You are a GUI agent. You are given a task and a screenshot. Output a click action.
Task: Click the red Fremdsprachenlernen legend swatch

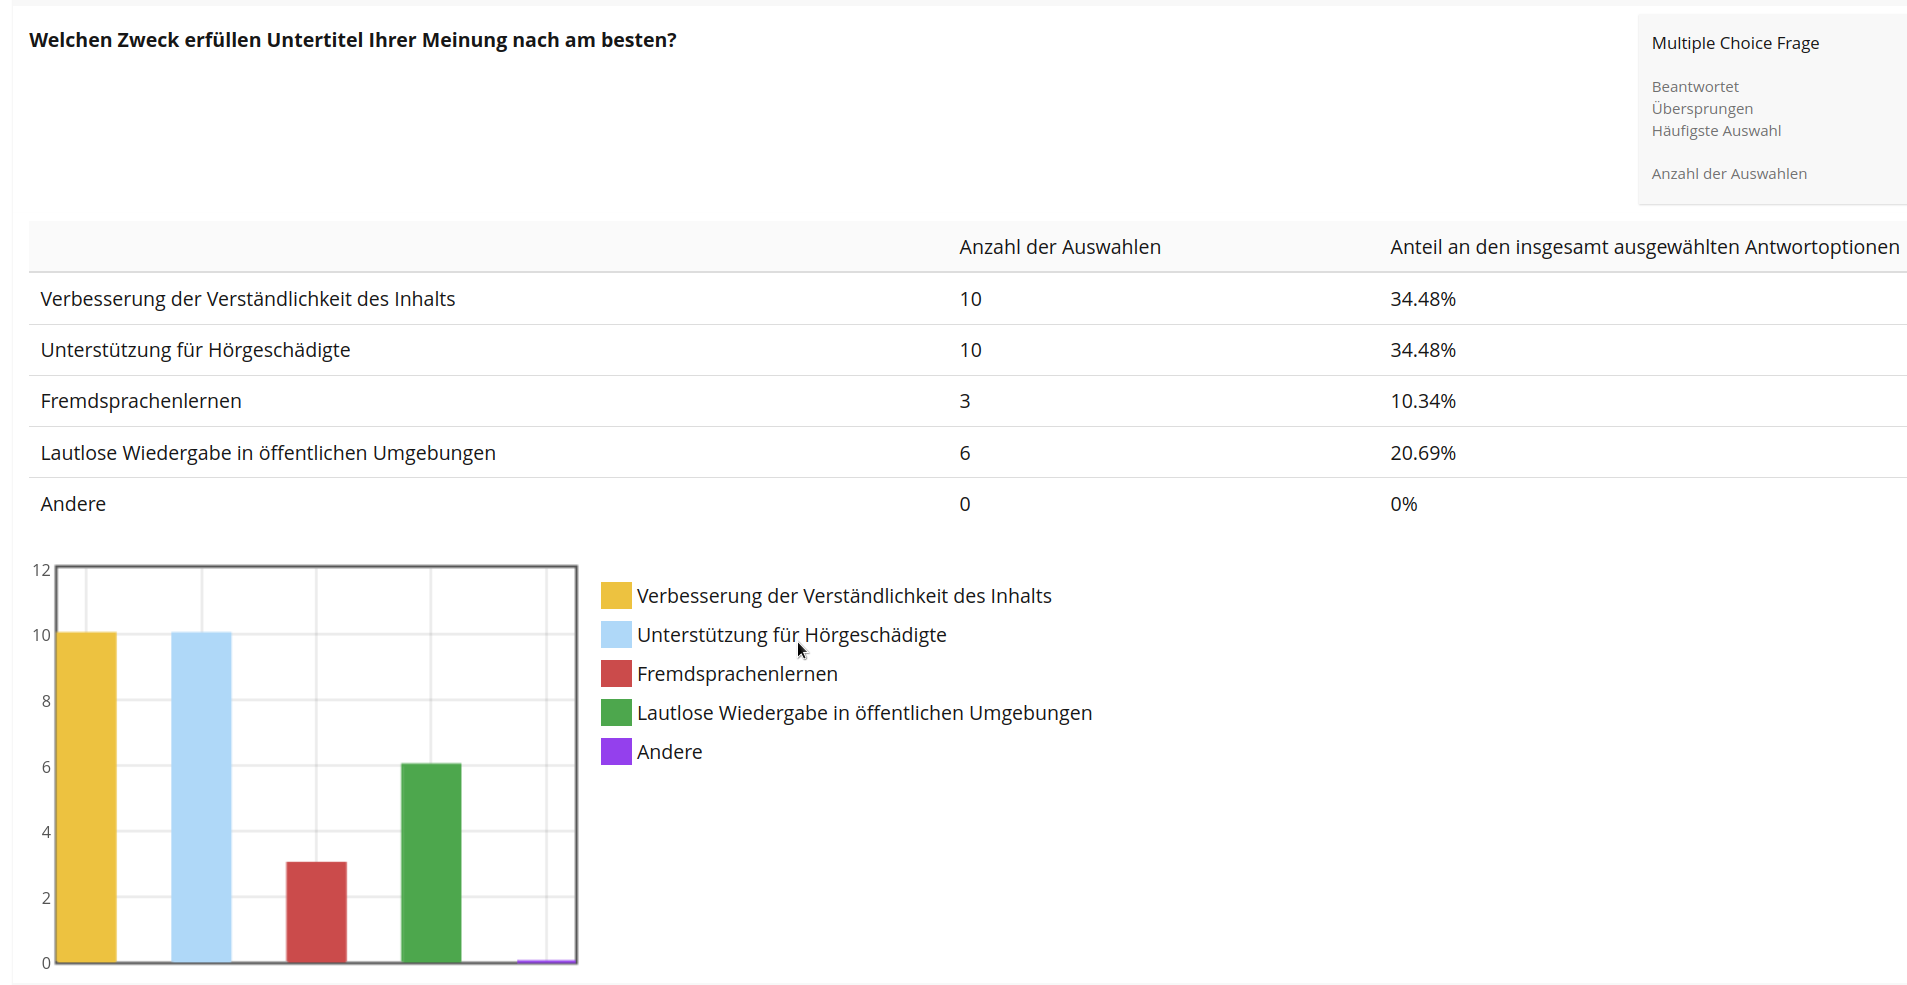pyautogui.click(x=616, y=674)
